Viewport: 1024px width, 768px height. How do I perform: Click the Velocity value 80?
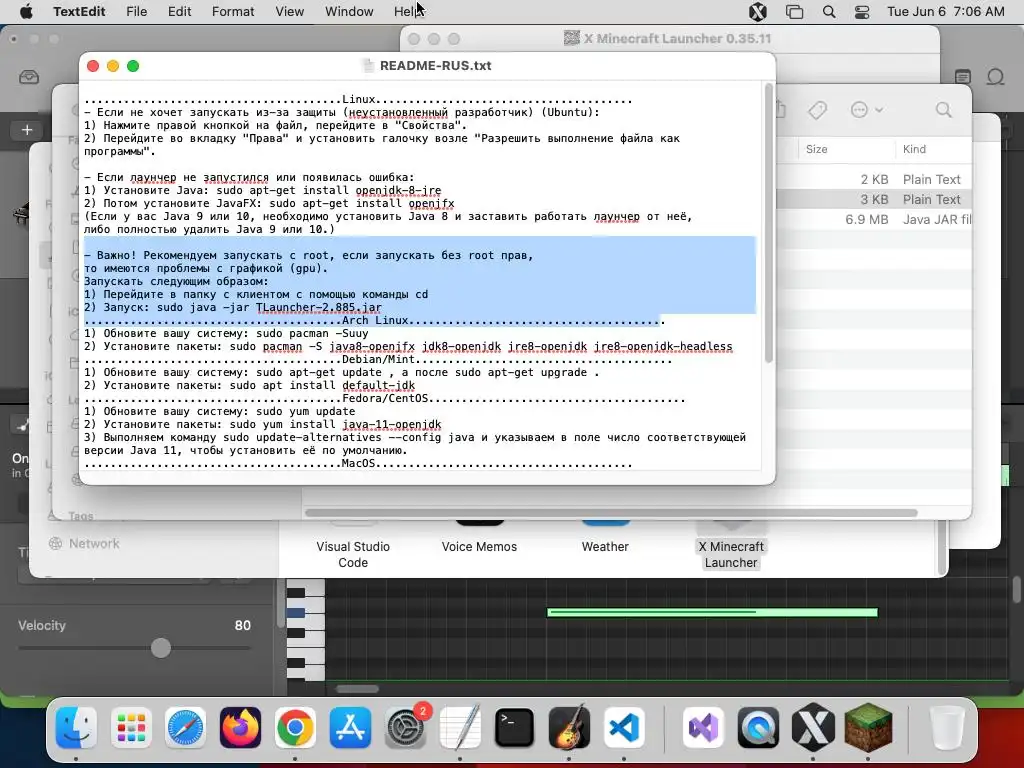tap(242, 626)
